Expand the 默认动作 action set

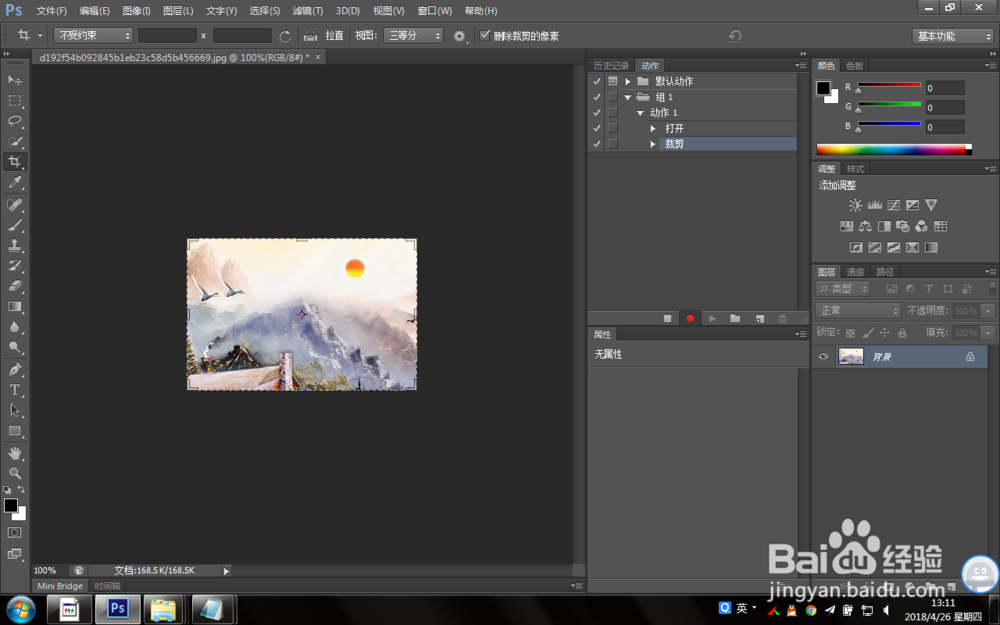628,81
